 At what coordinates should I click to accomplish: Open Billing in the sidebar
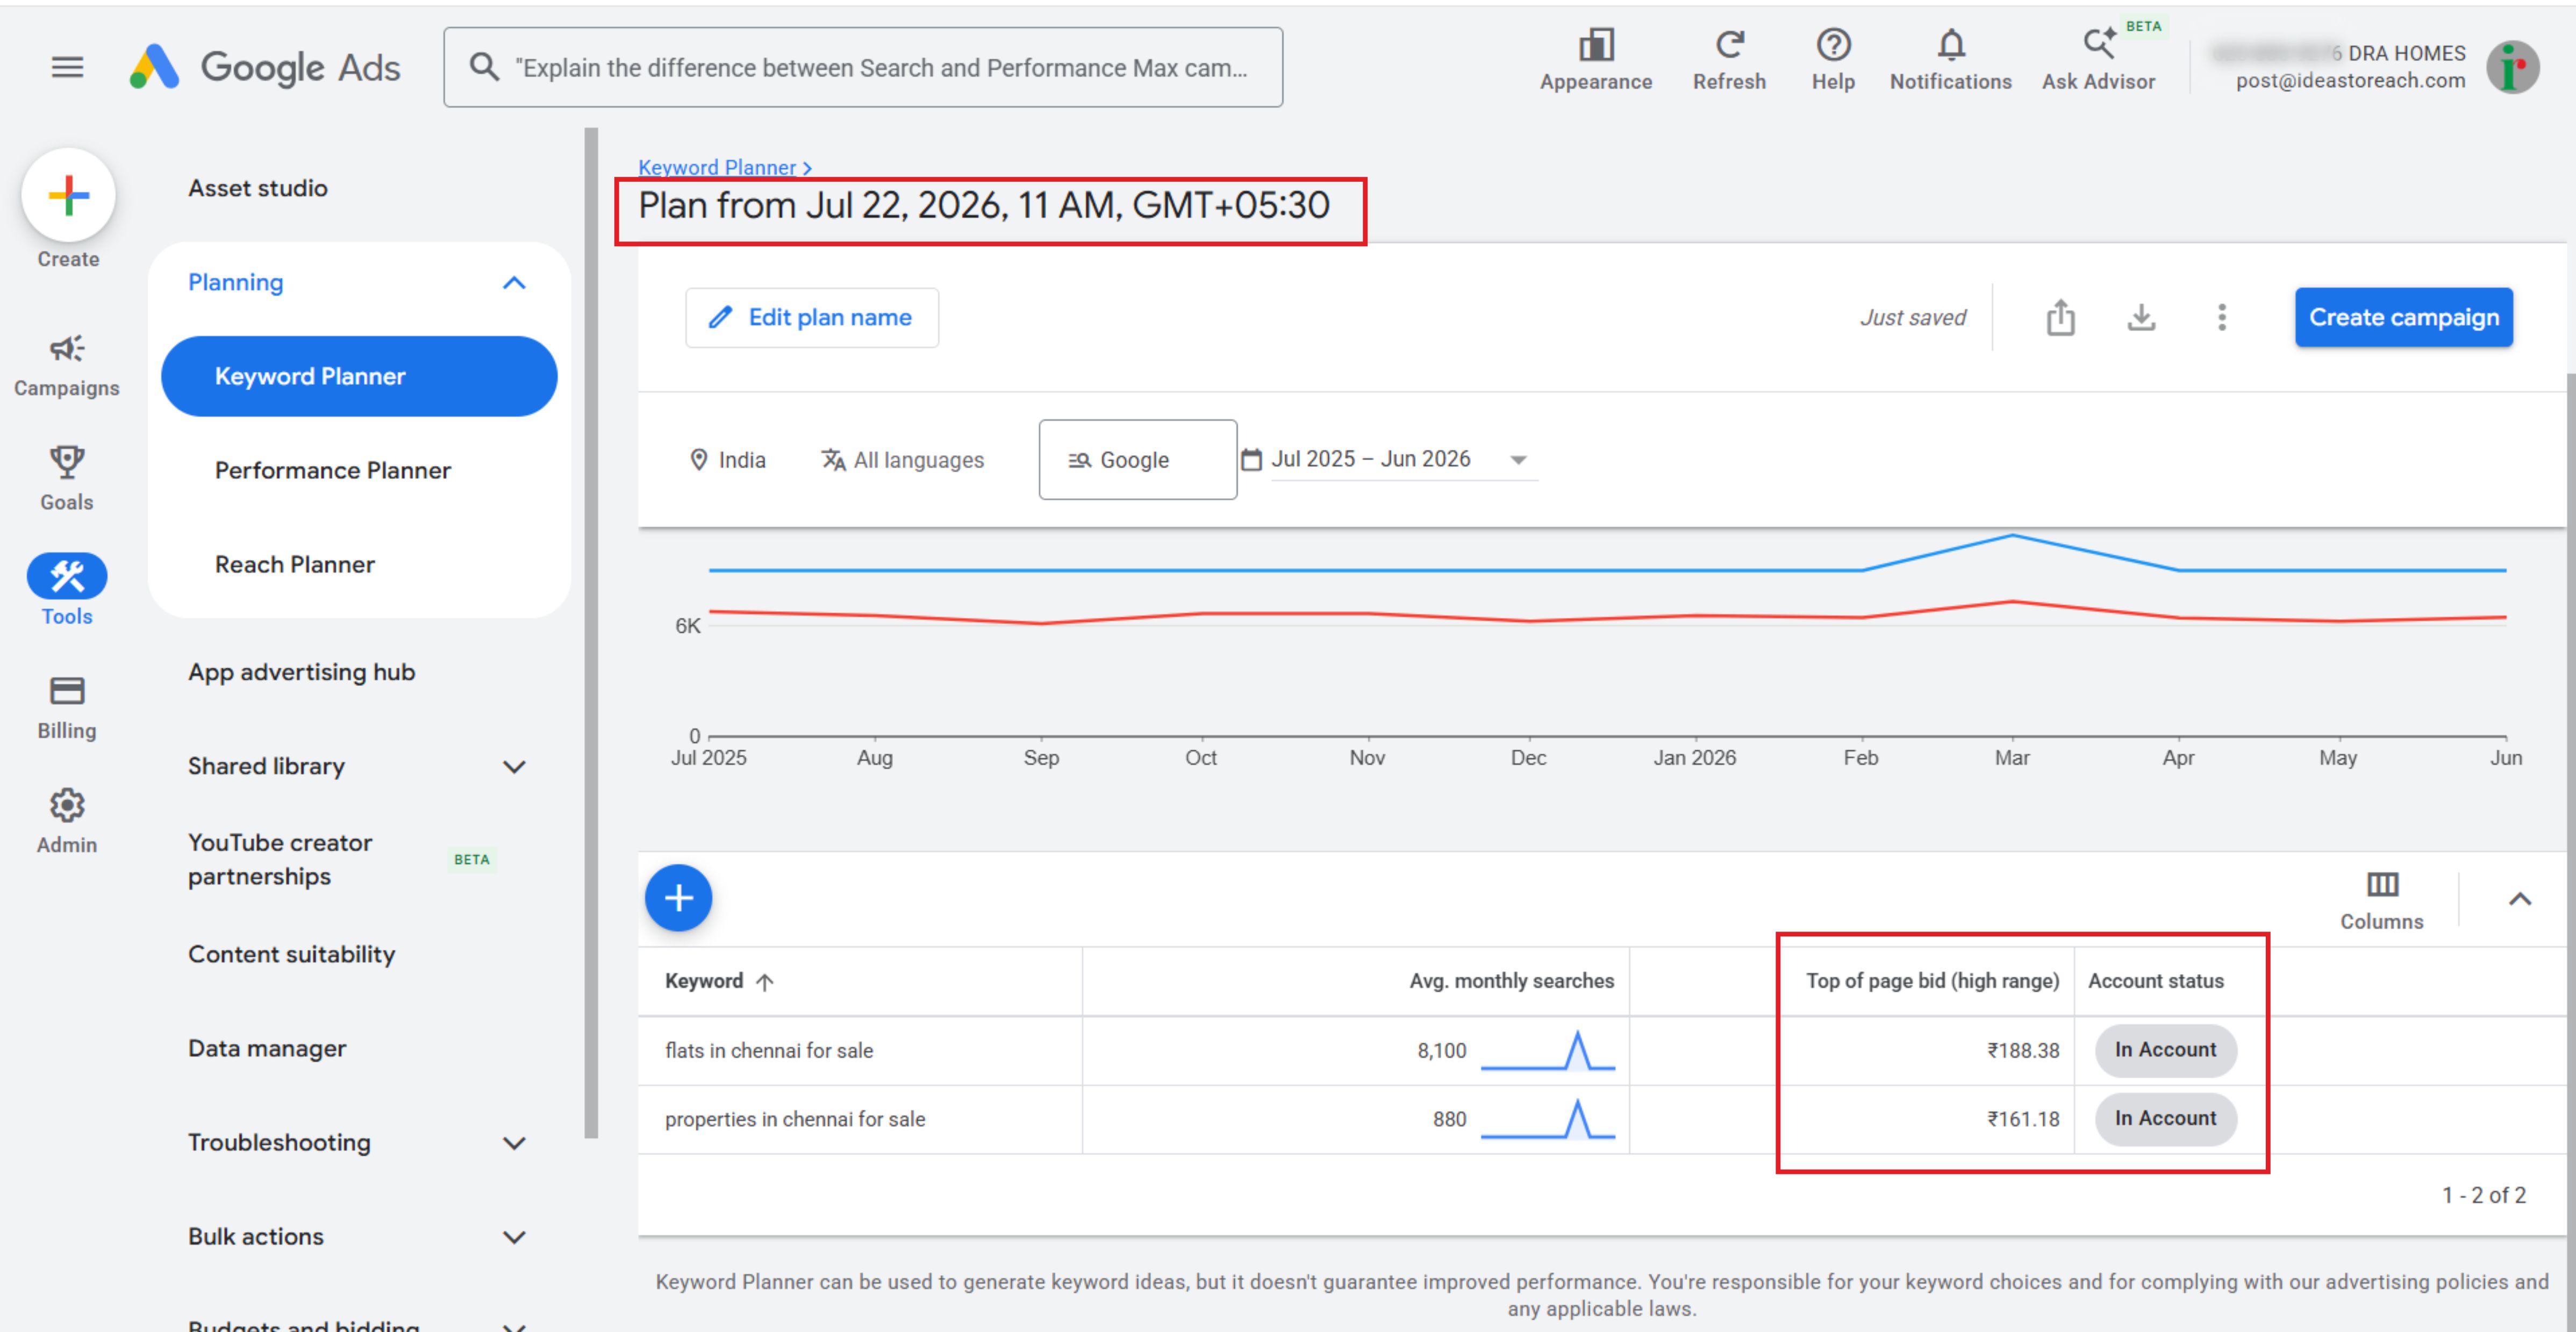click(x=67, y=707)
